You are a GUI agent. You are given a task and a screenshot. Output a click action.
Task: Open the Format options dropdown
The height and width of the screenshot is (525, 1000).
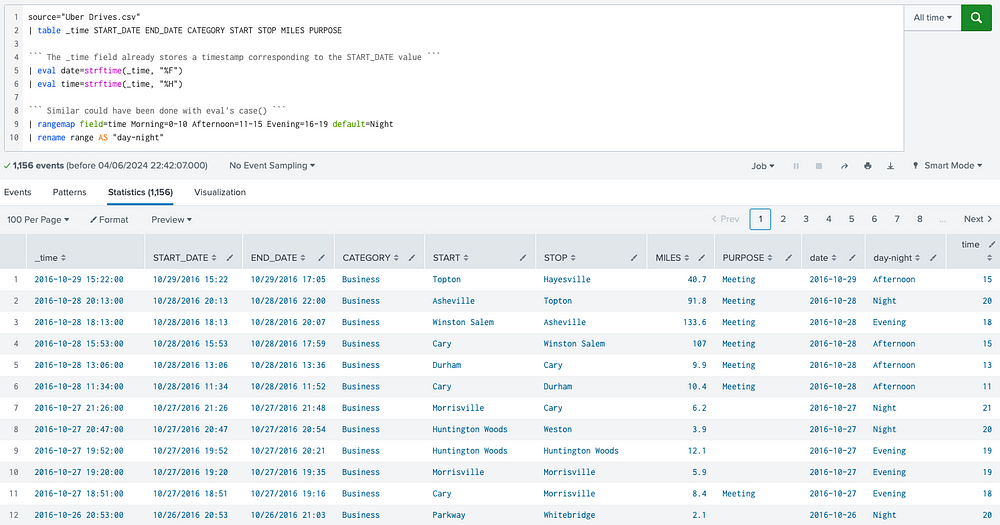pos(109,219)
